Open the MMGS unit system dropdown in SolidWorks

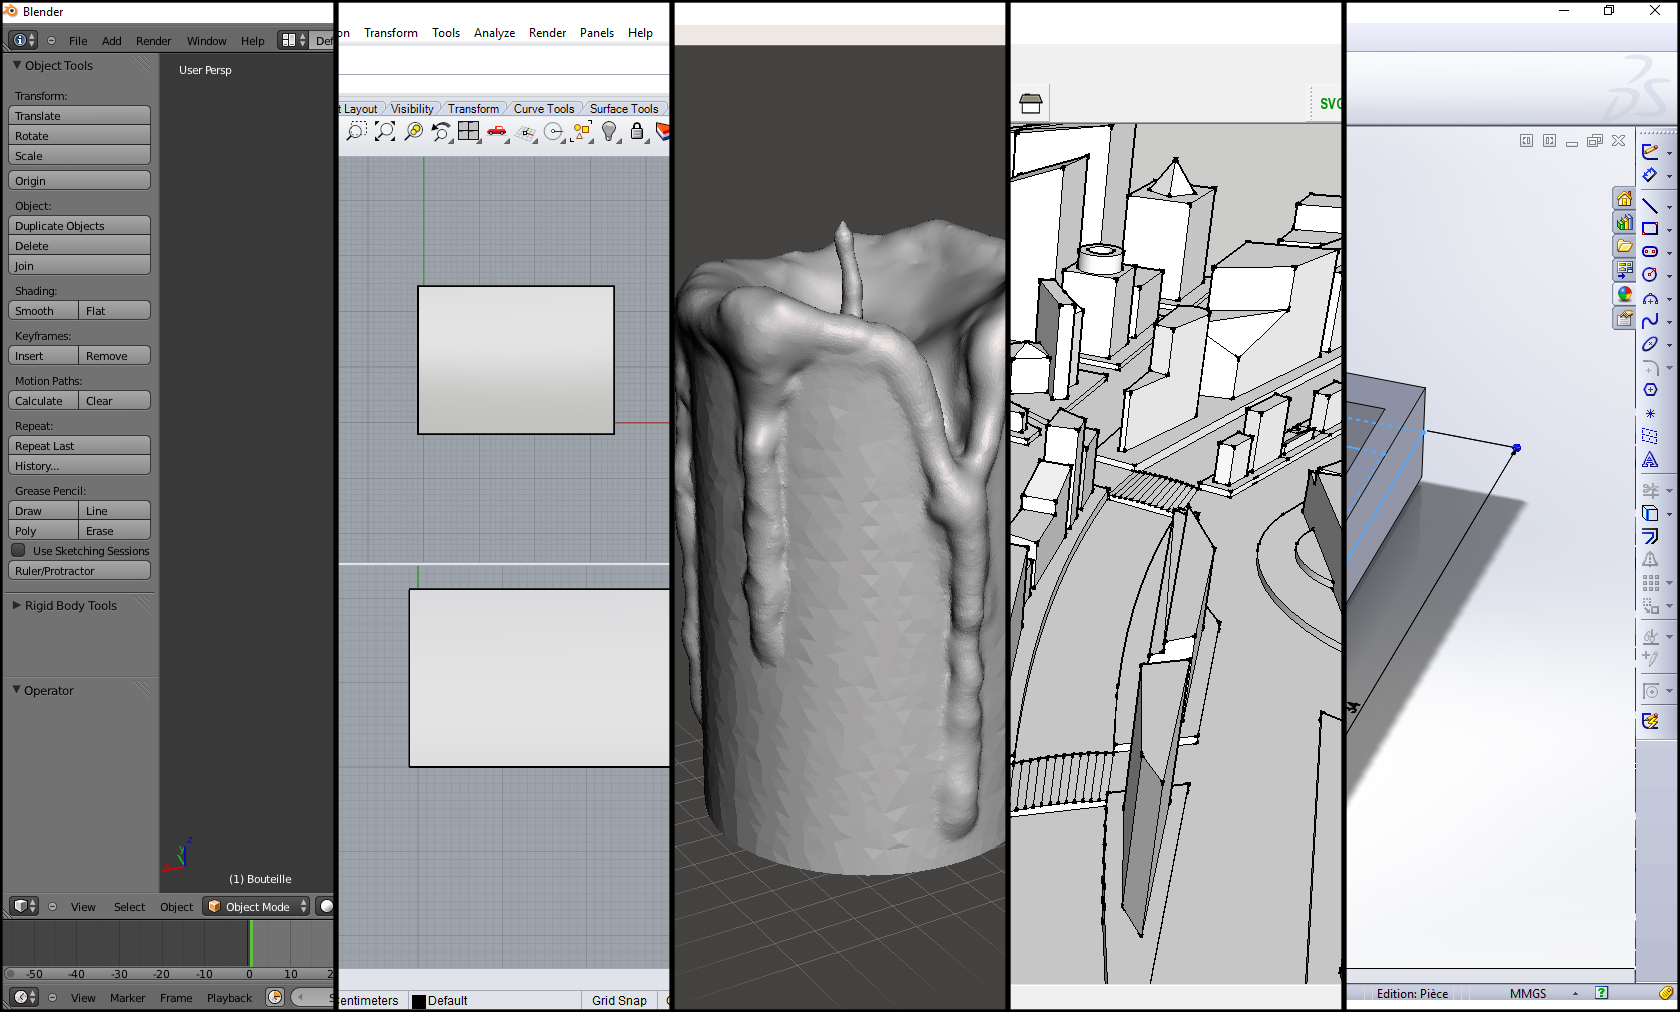pyautogui.click(x=1575, y=993)
